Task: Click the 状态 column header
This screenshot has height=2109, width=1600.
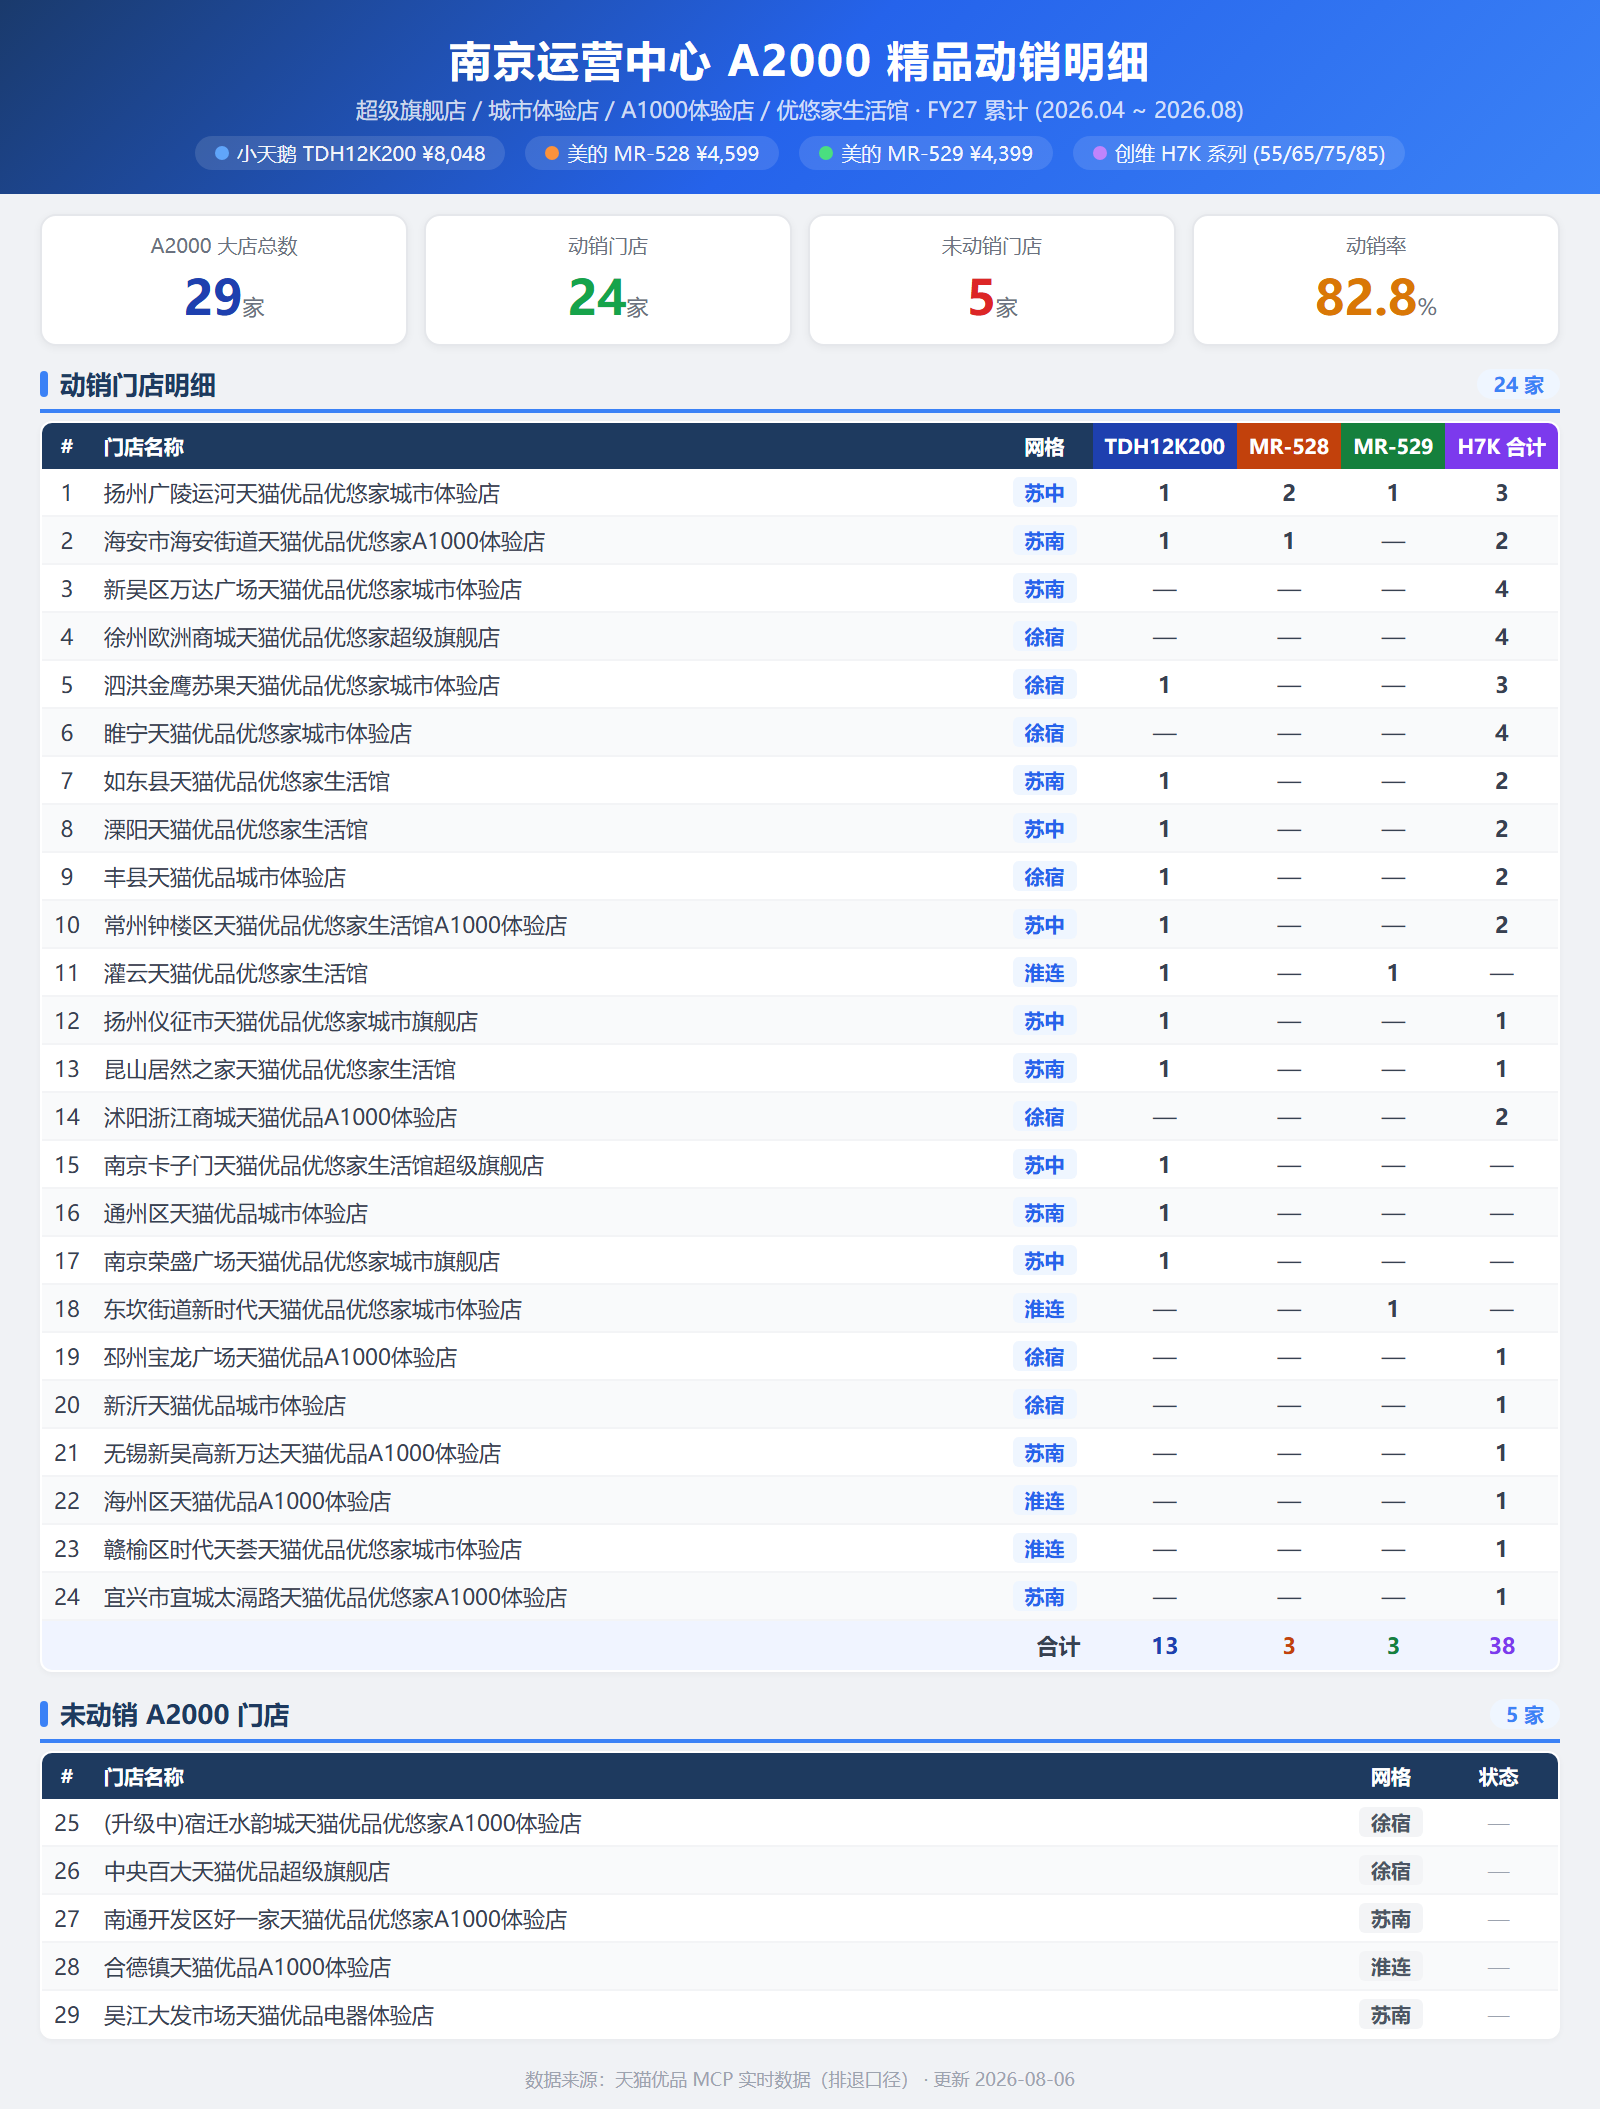Action: pos(1498,1777)
